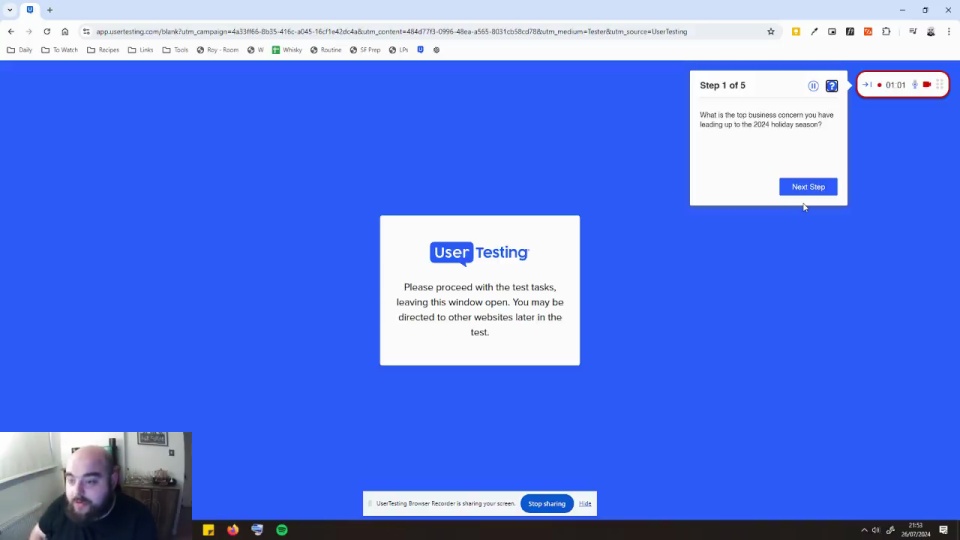Open the Chrome profile avatar

click(x=931, y=32)
